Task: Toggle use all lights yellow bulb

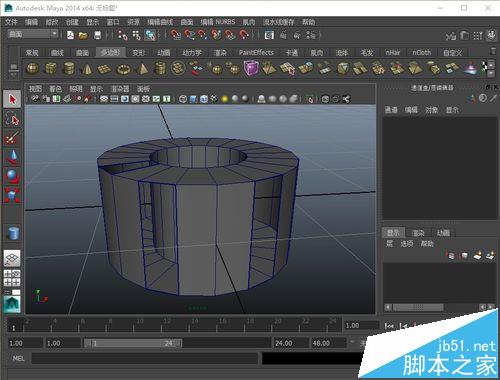Action: [225, 99]
